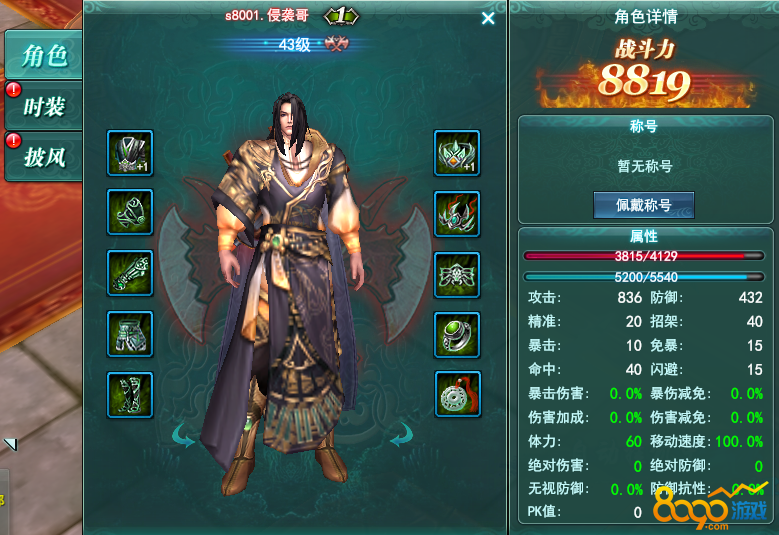Viewport: 779px width, 535px height.
Task: Select the horned mask equipment slot
Action: coord(457,214)
